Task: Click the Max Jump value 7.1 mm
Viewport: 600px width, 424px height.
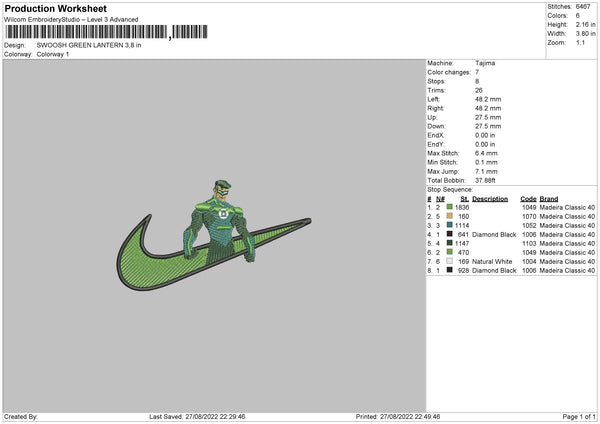Action: (x=486, y=171)
